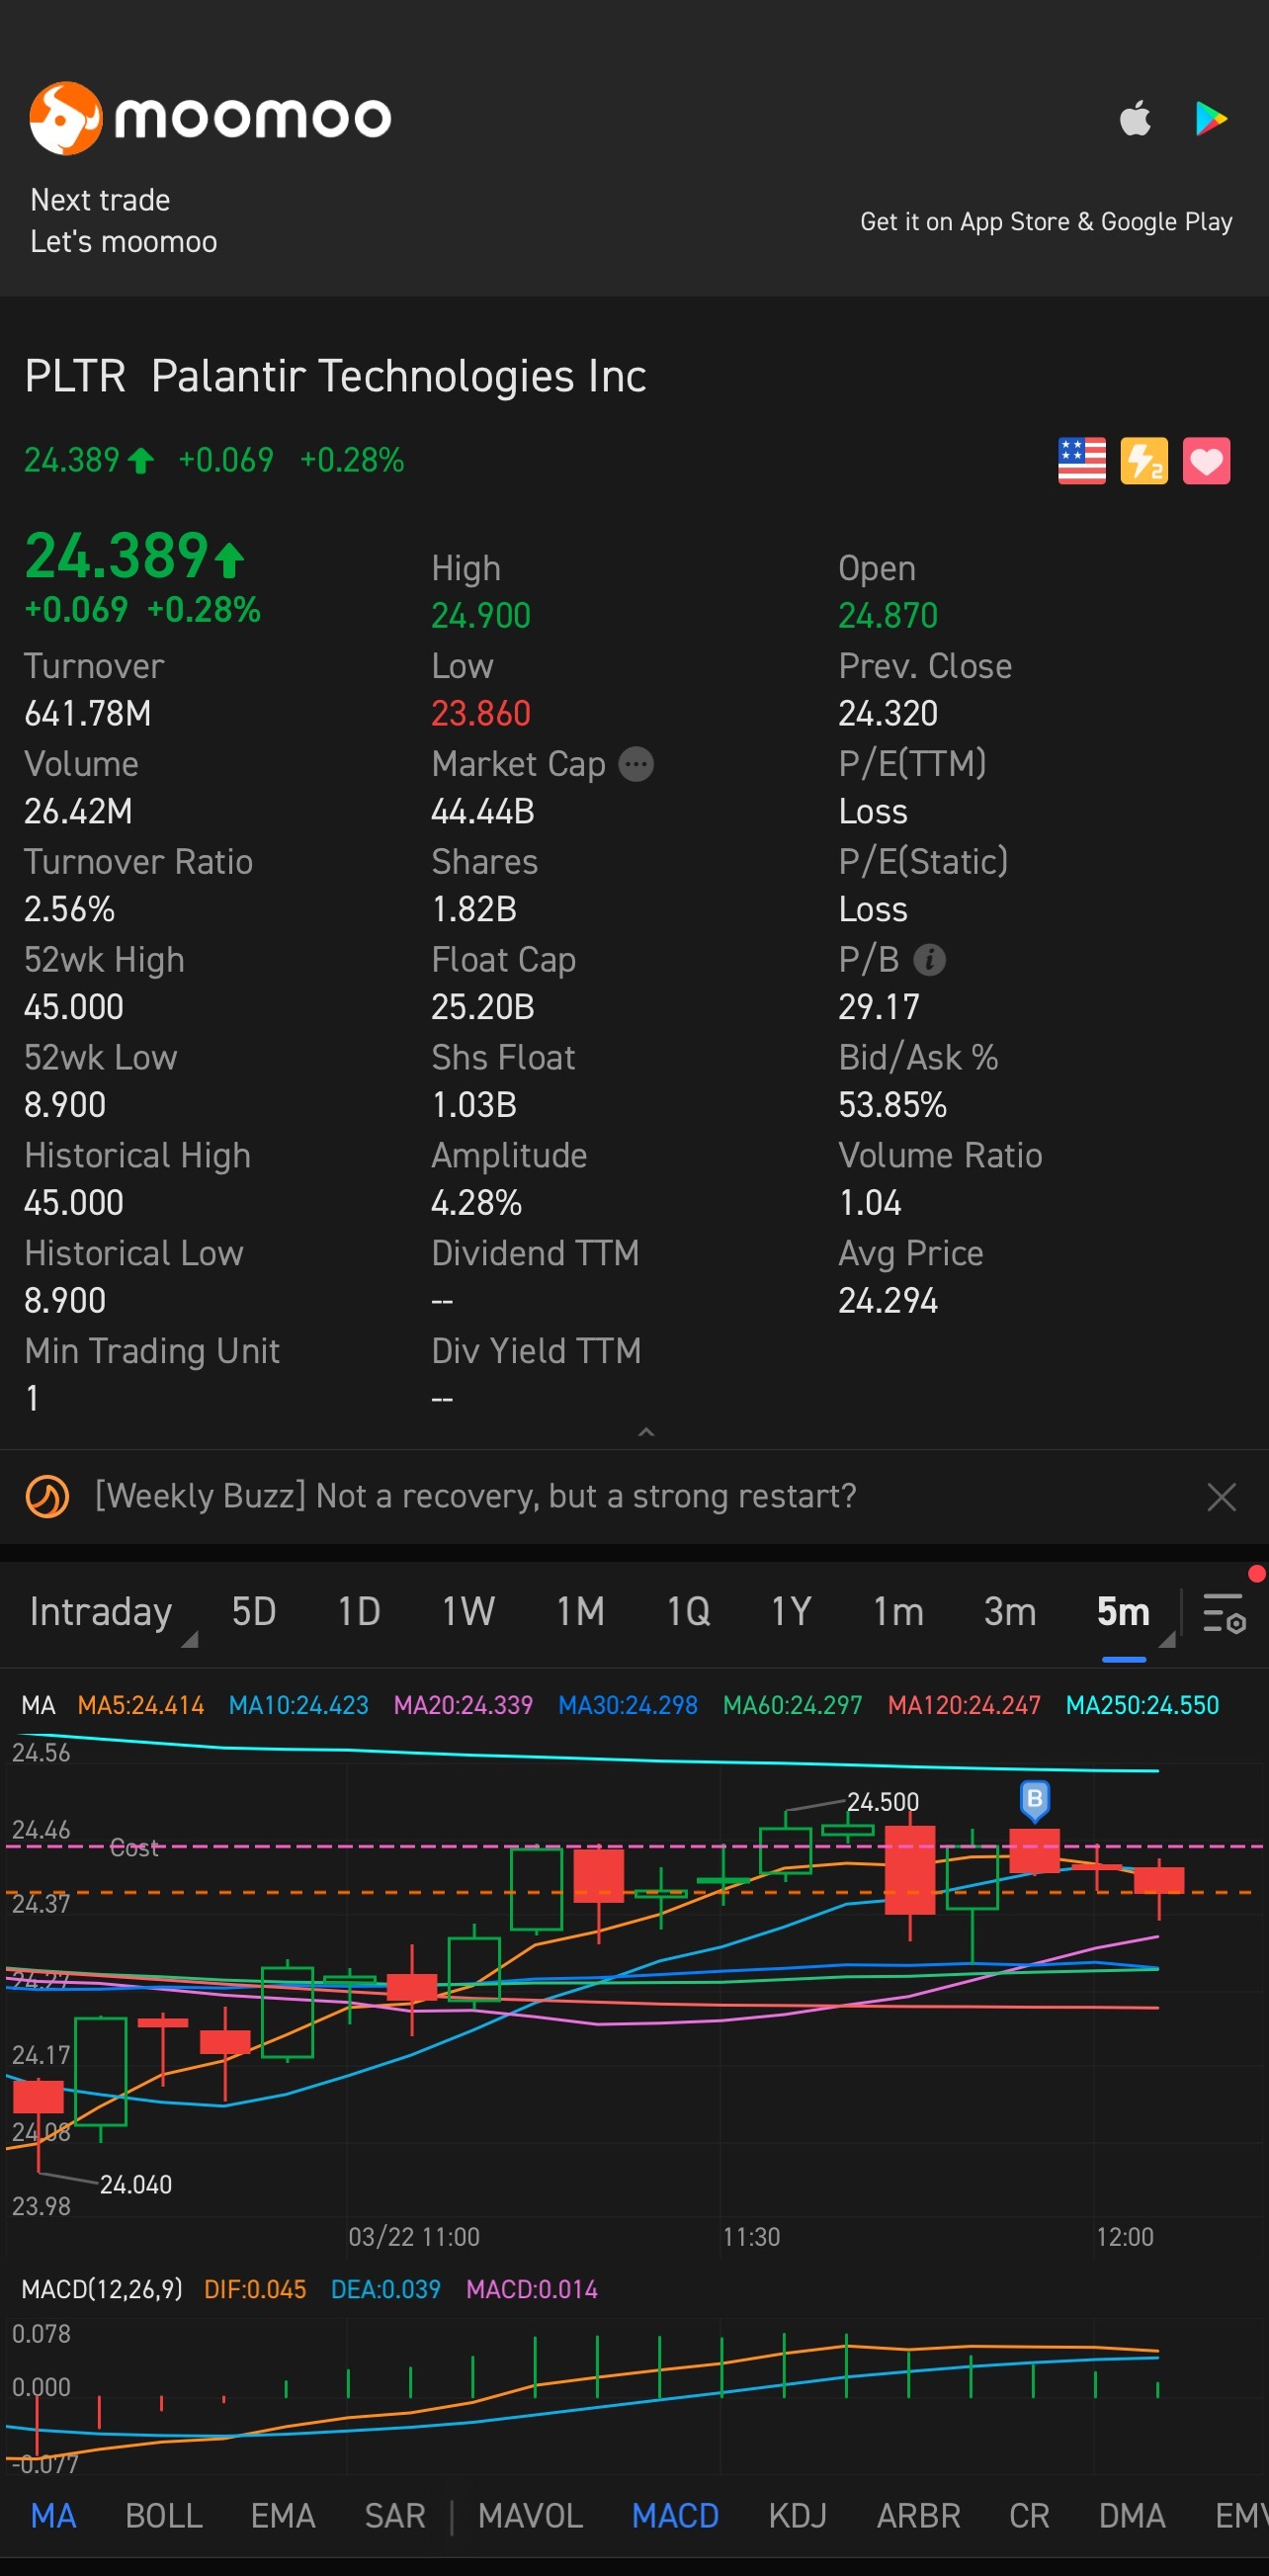Tap the Turnover value 641.78M

point(88,713)
